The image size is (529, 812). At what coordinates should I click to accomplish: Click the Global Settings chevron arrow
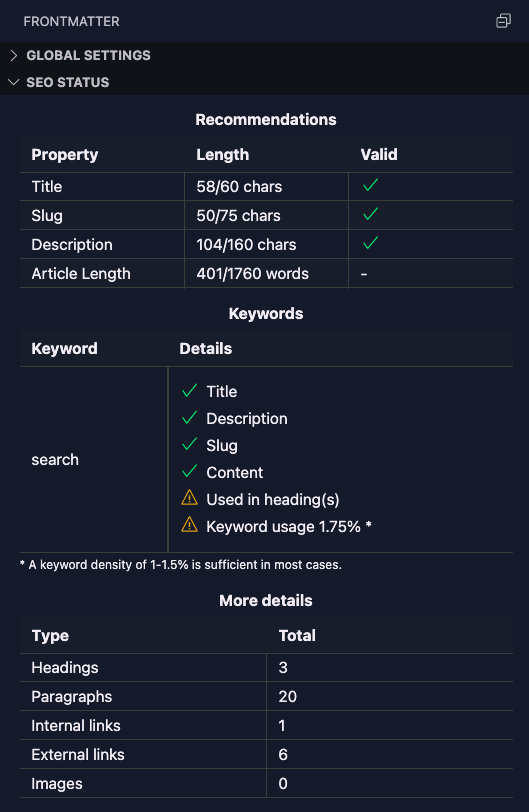[x=14, y=55]
